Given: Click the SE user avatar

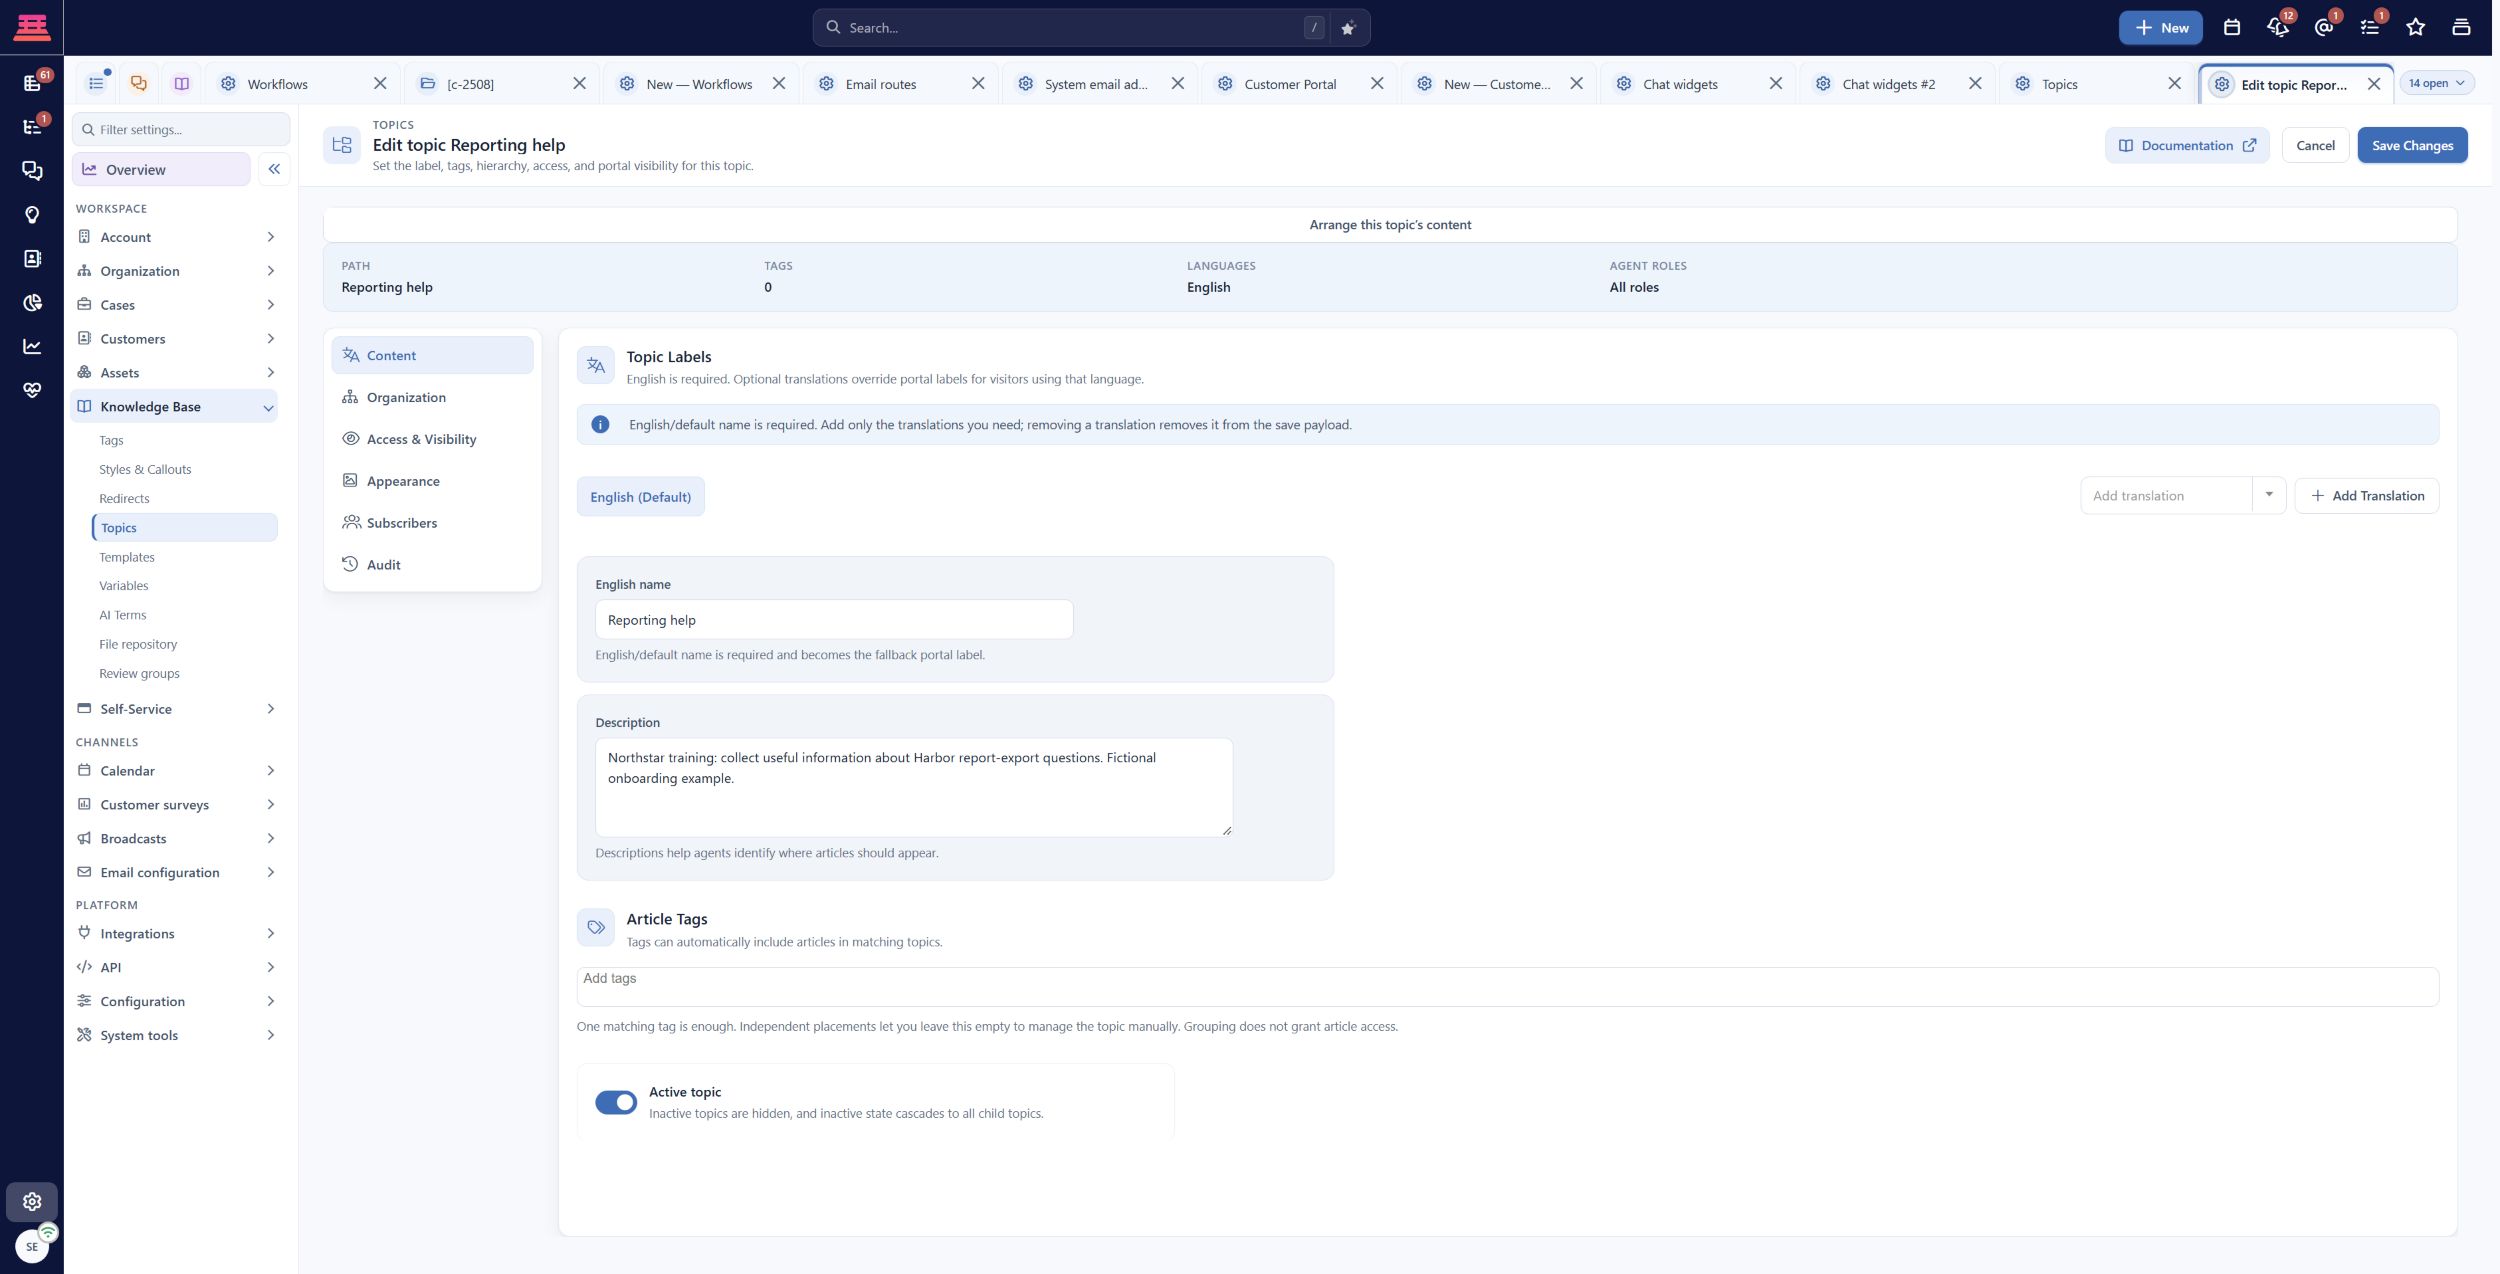Looking at the screenshot, I should [x=32, y=1246].
